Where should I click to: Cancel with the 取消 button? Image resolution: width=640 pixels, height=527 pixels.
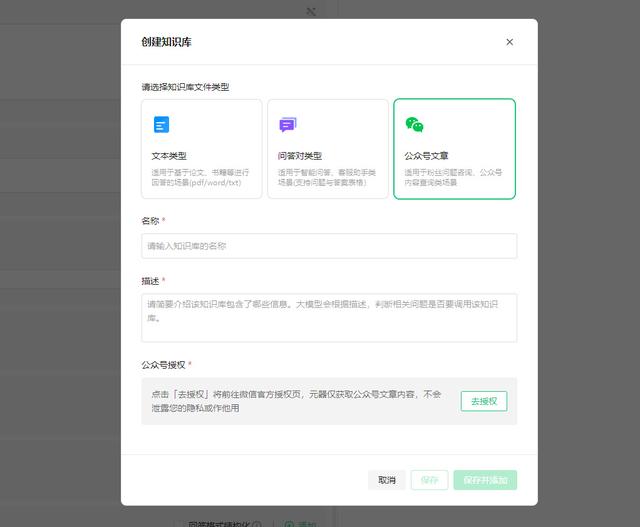point(386,480)
